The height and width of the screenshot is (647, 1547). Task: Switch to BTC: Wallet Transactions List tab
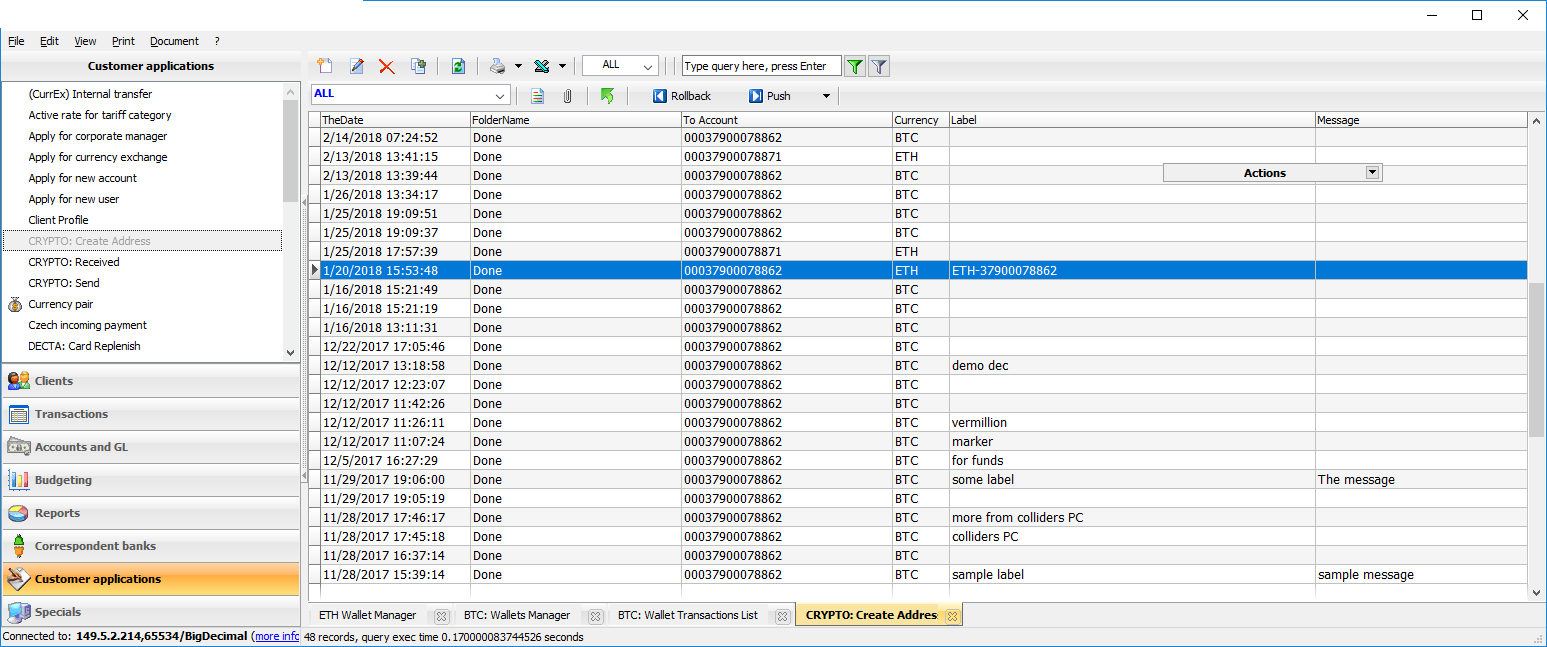[687, 615]
